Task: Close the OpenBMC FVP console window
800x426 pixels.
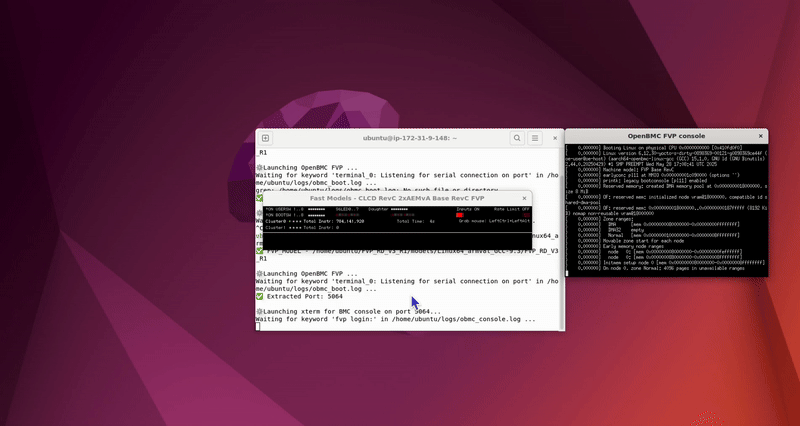Action: point(761,134)
